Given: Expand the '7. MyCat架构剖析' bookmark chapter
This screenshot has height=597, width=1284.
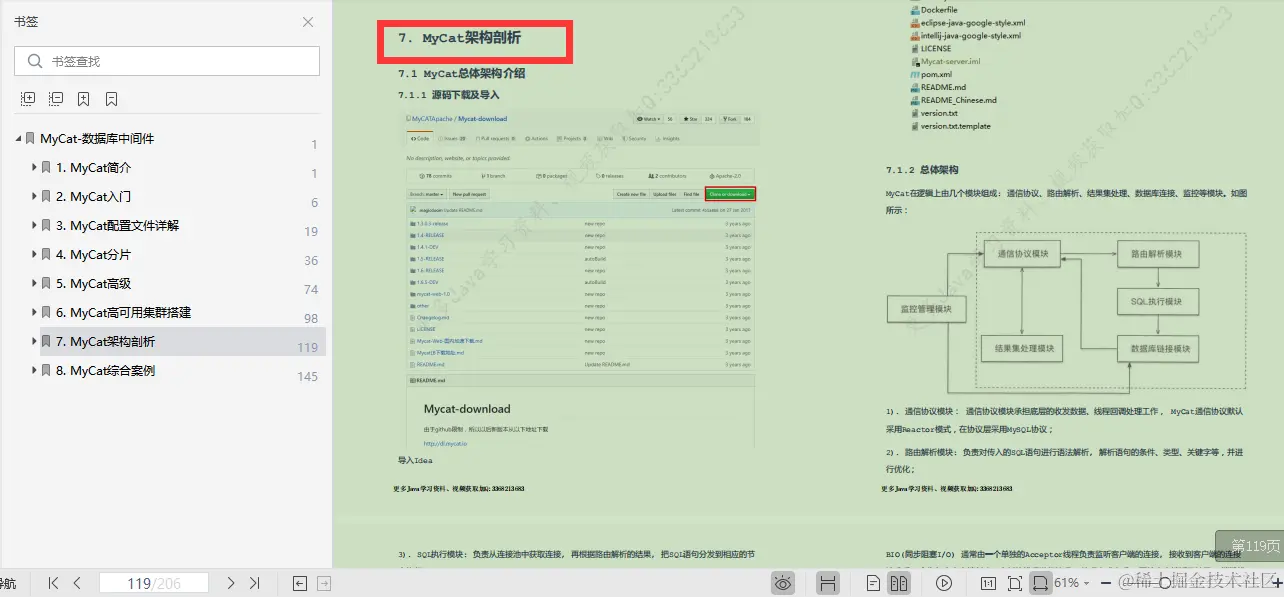Looking at the screenshot, I should click(35, 341).
